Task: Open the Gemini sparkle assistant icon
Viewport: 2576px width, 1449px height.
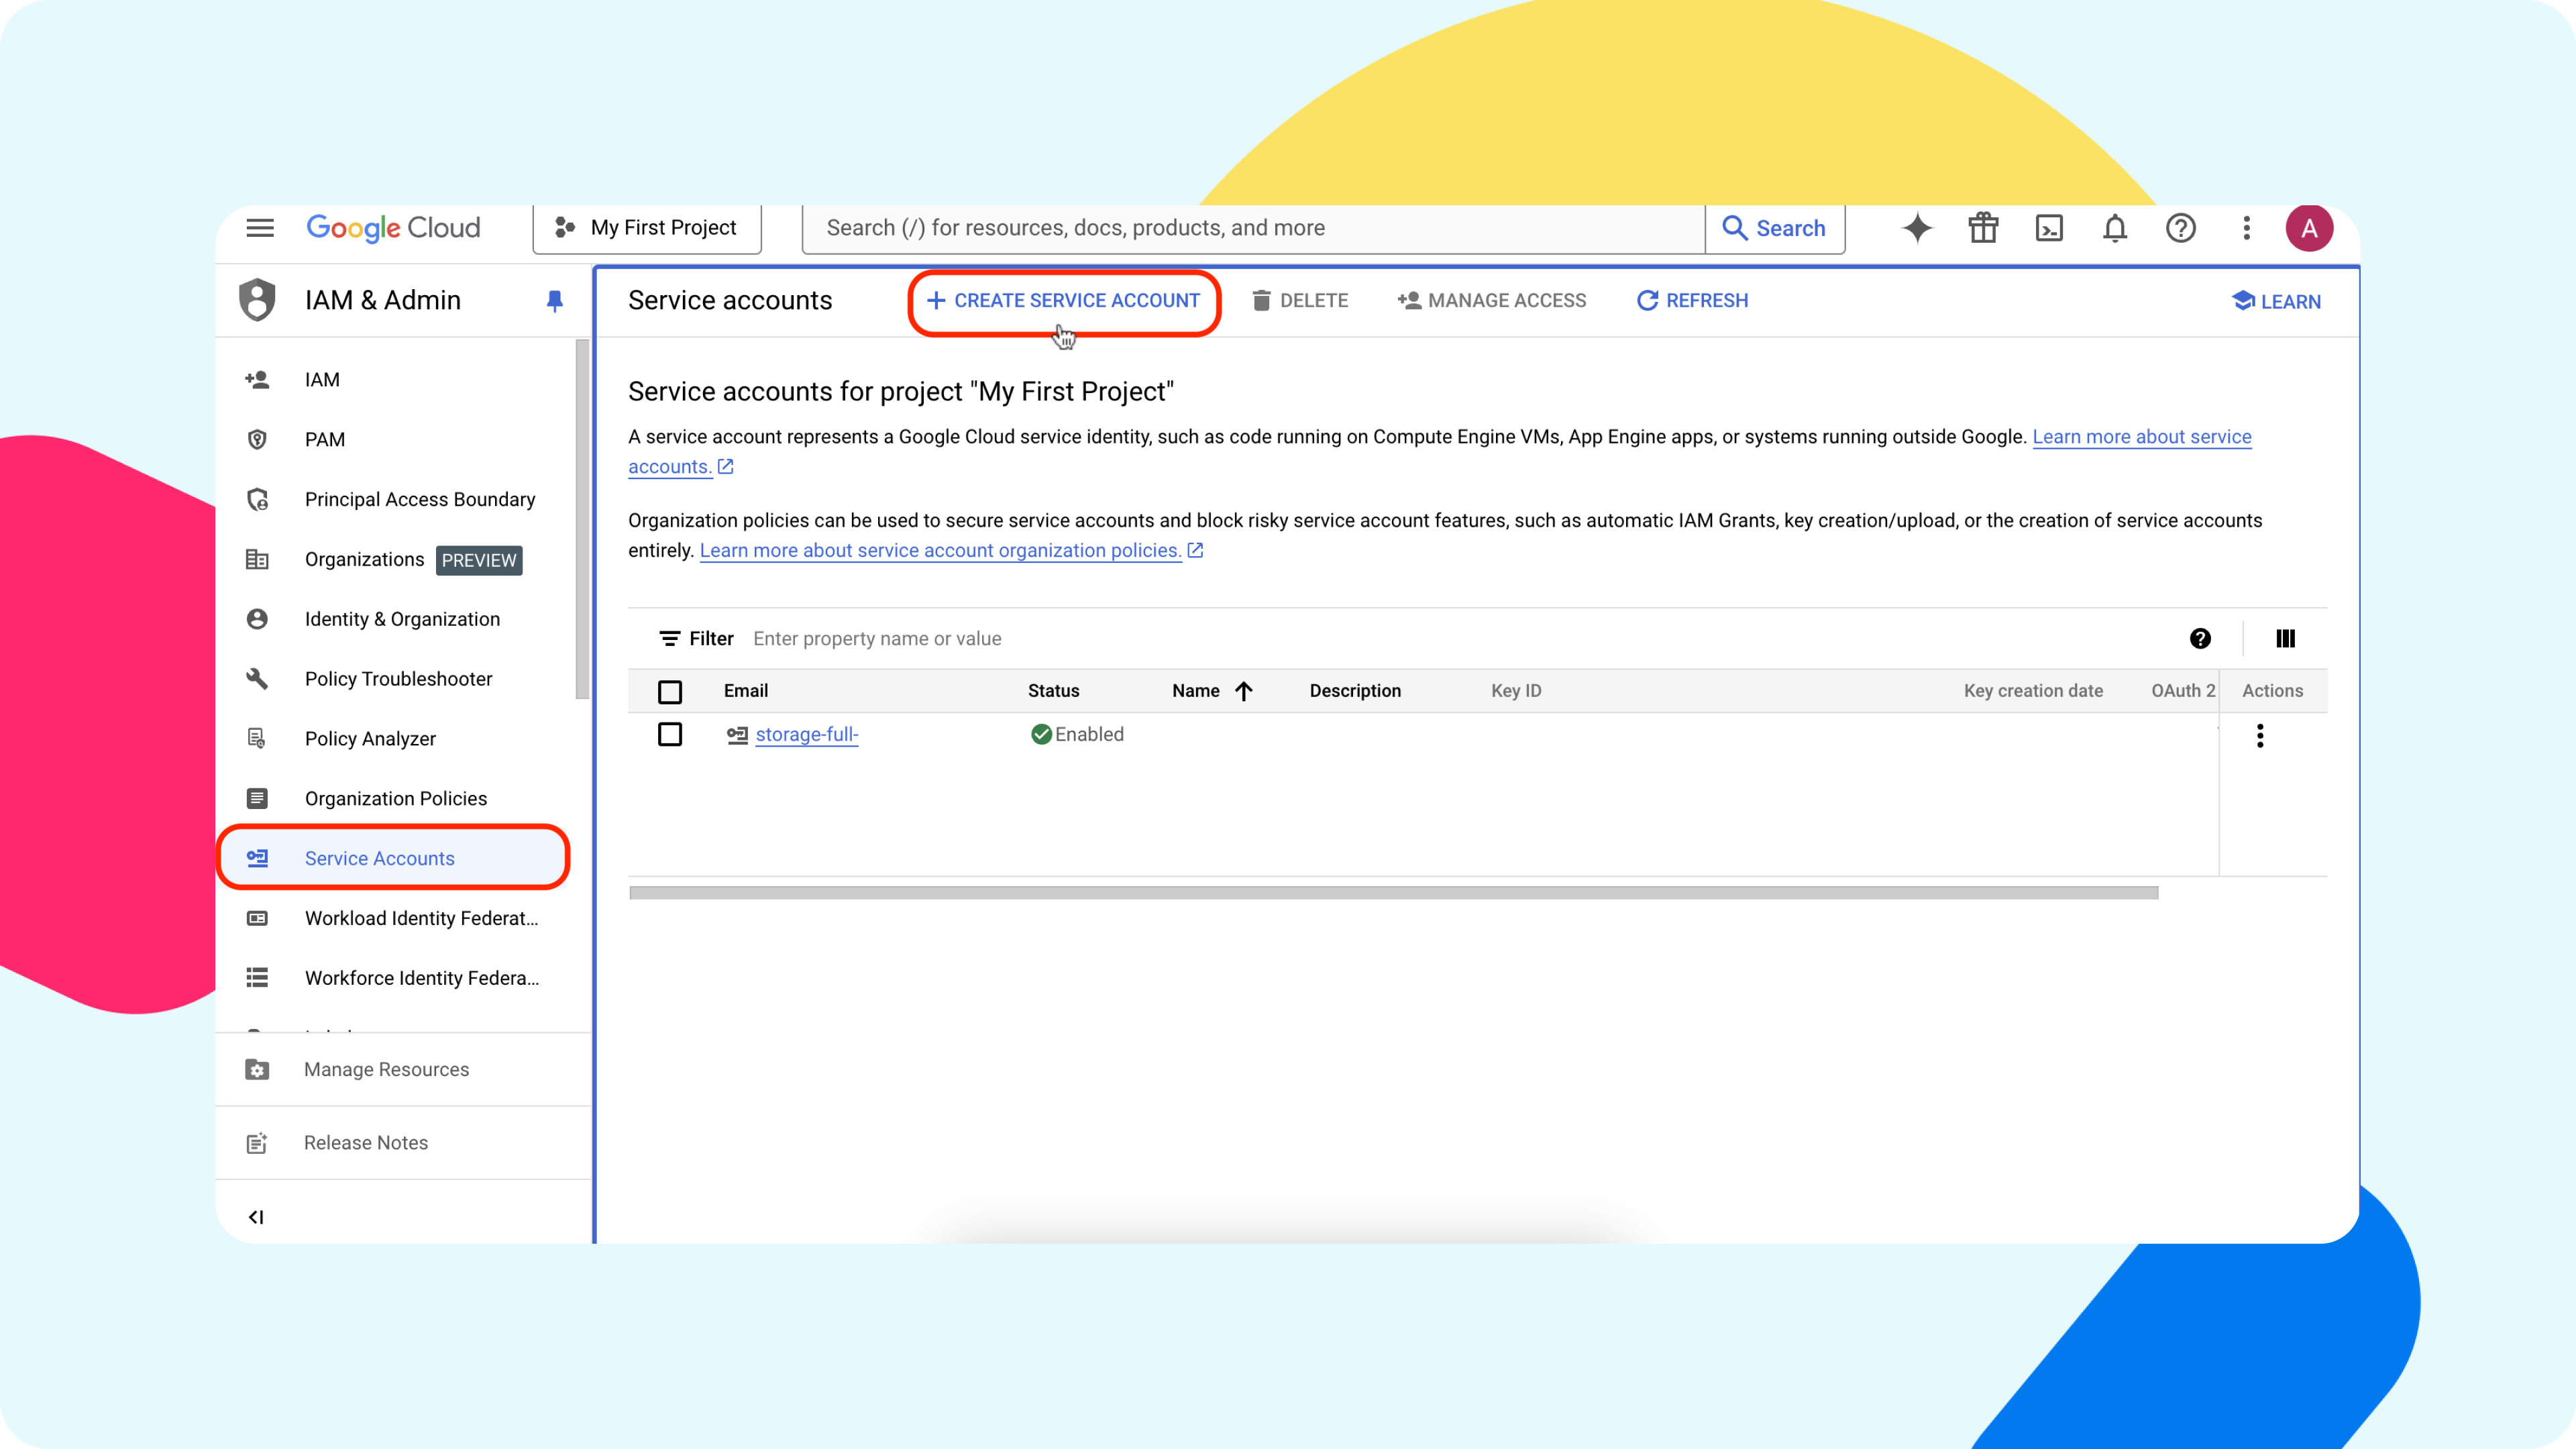Action: pos(1917,228)
